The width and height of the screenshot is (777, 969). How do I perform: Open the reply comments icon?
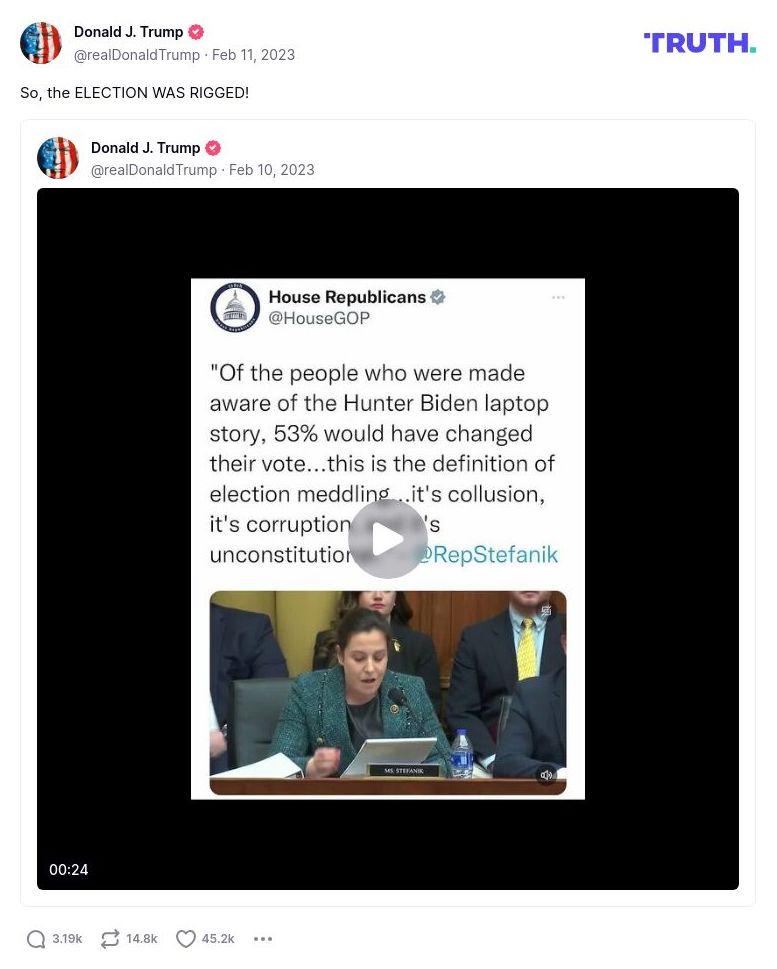(37, 939)
